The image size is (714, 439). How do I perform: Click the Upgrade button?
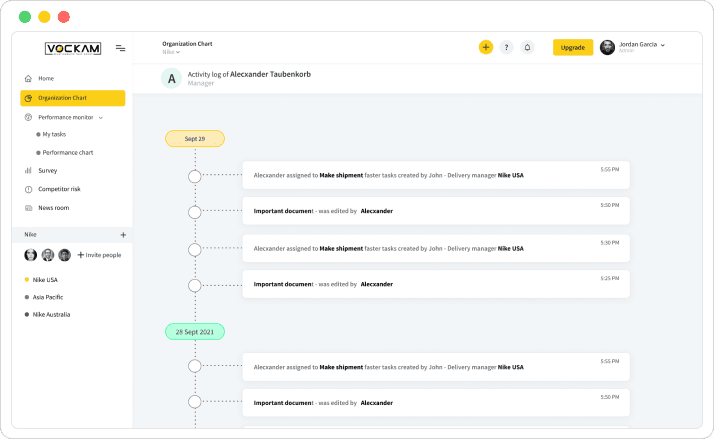click(573, 47)
